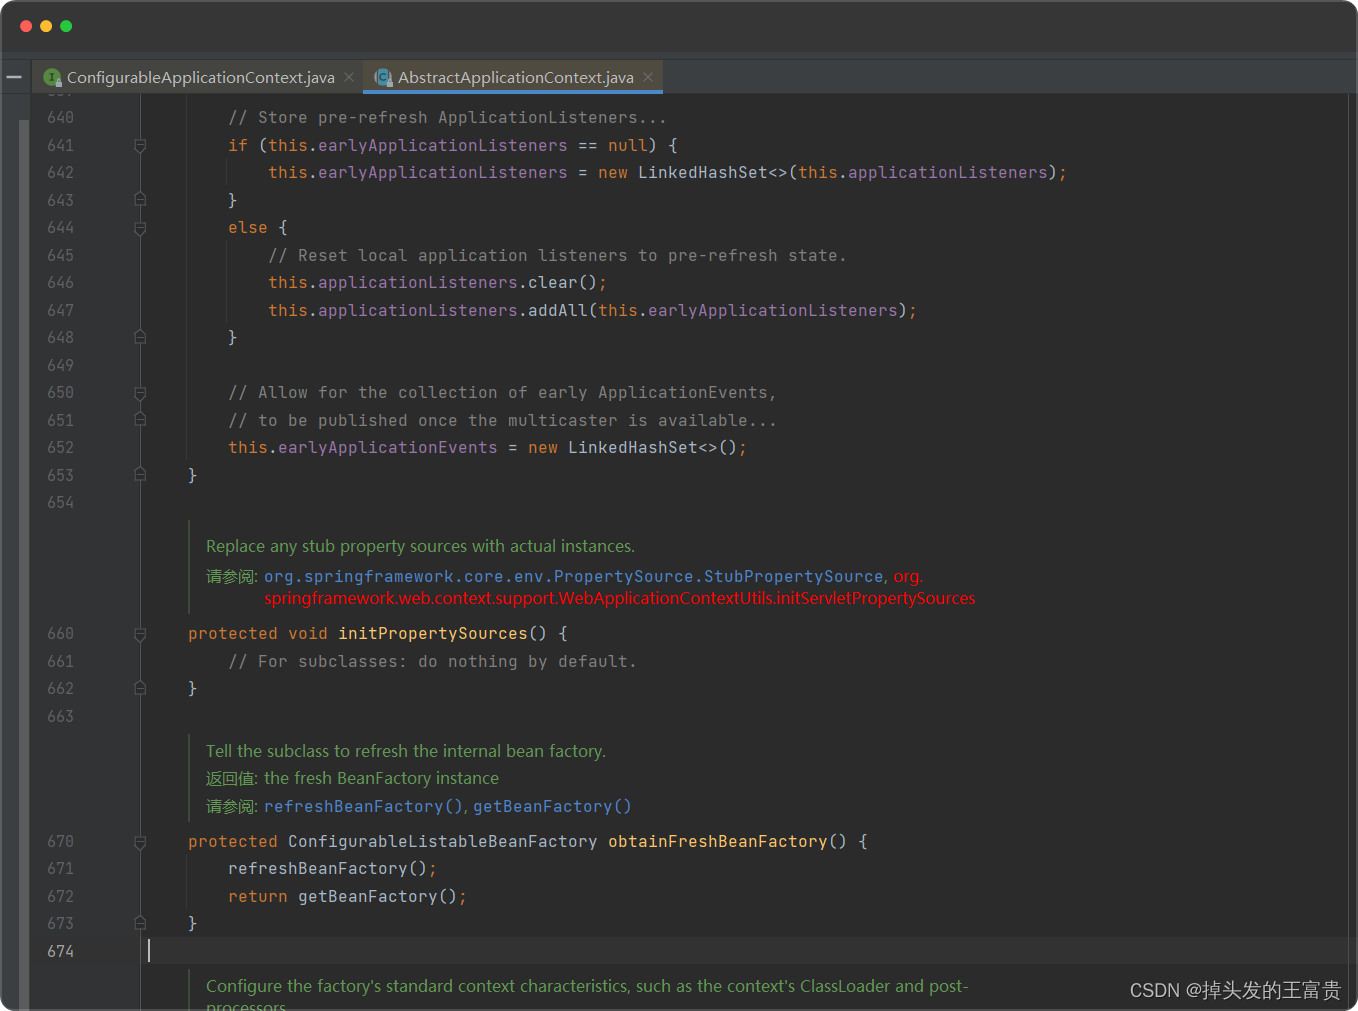Click the 'For subclasses: do nothing' comment

coord(432,662)
